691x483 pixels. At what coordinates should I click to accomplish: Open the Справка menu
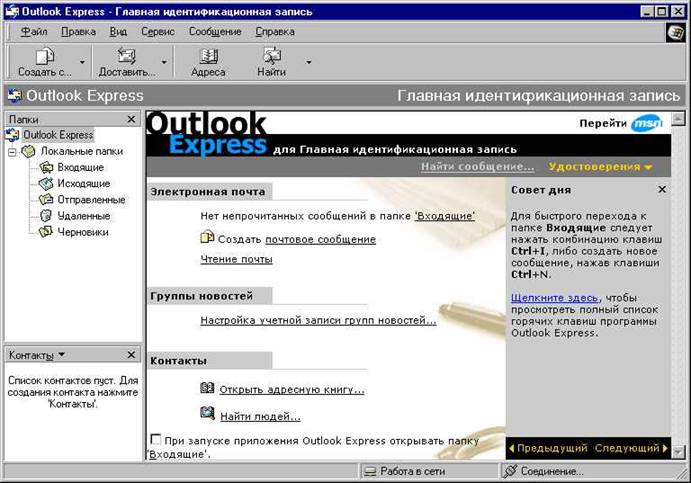pyautogui.click(x=275, y=32)
